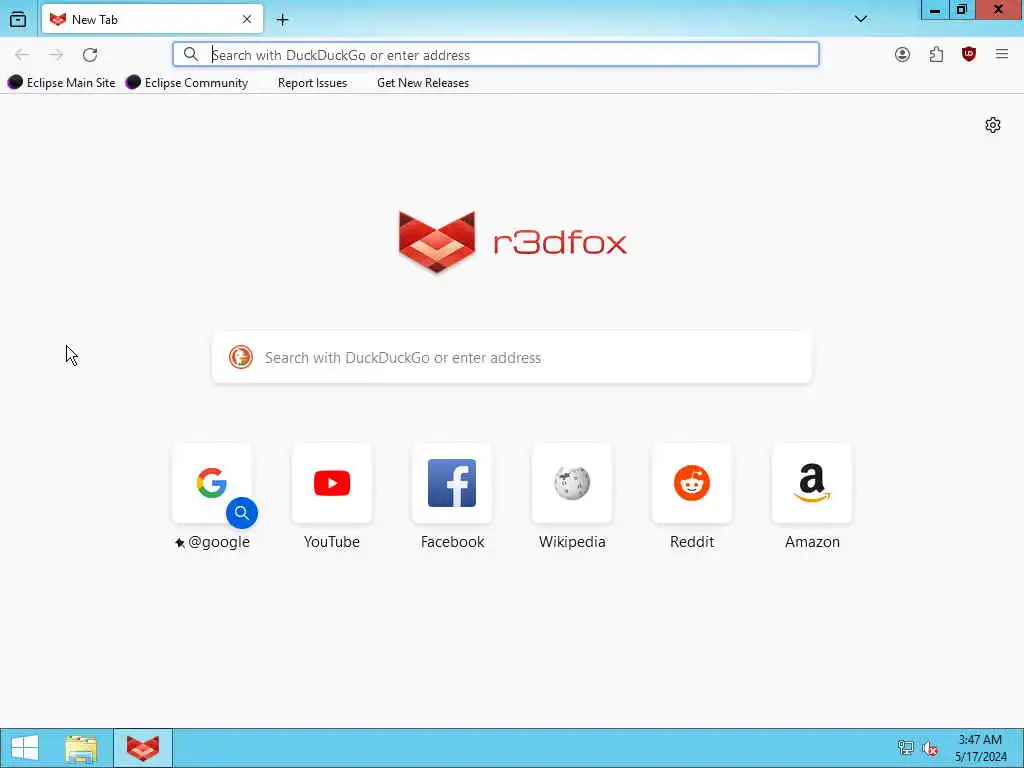
Task: Go forward with the forward arrow
Action: 56,55
